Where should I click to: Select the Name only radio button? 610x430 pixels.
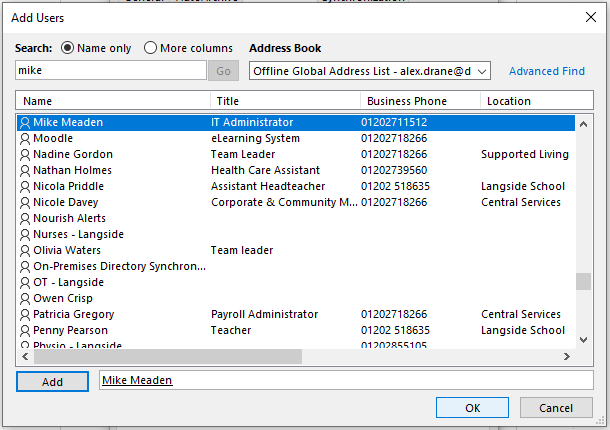tap(68, 48)
